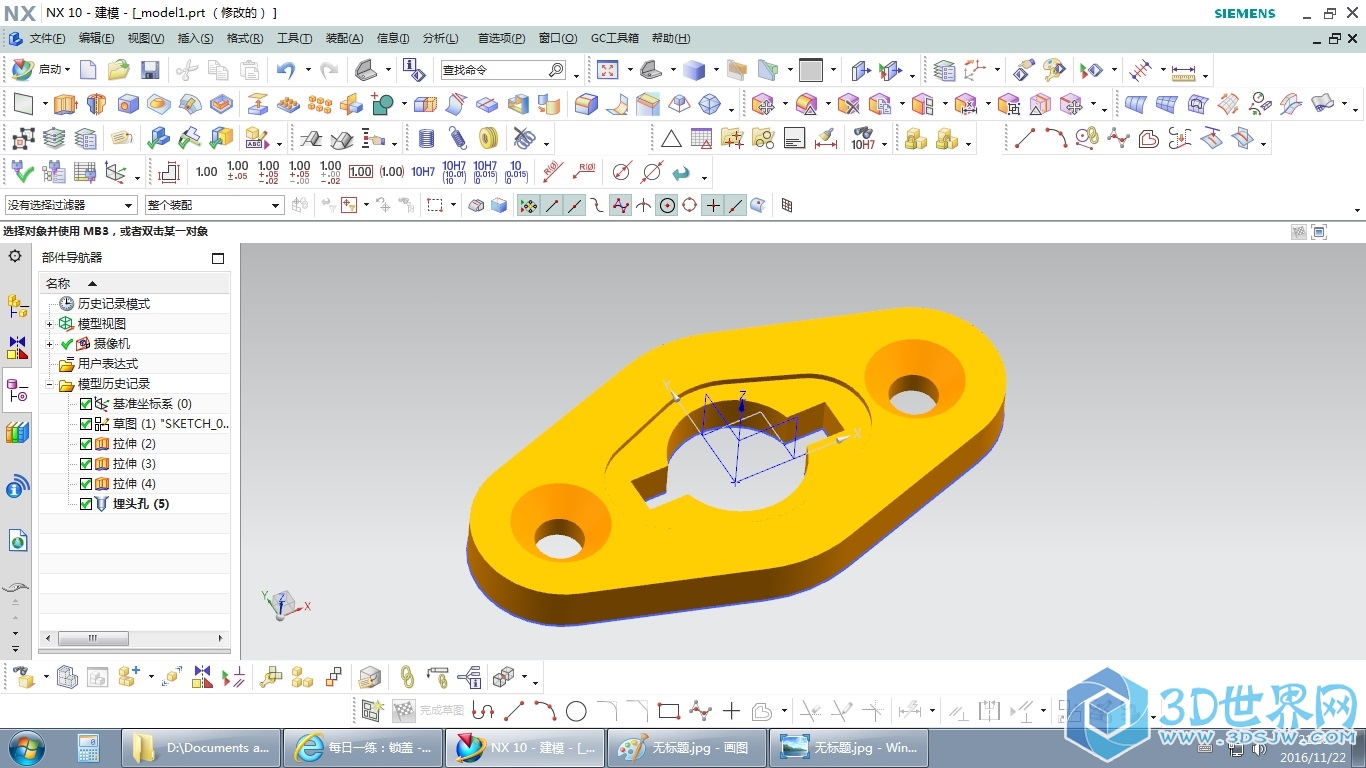1366x768 pixels.
Task: Uncheck the 基准坐标系 (0) feature checkbox
Action: [x=85, y=404]
